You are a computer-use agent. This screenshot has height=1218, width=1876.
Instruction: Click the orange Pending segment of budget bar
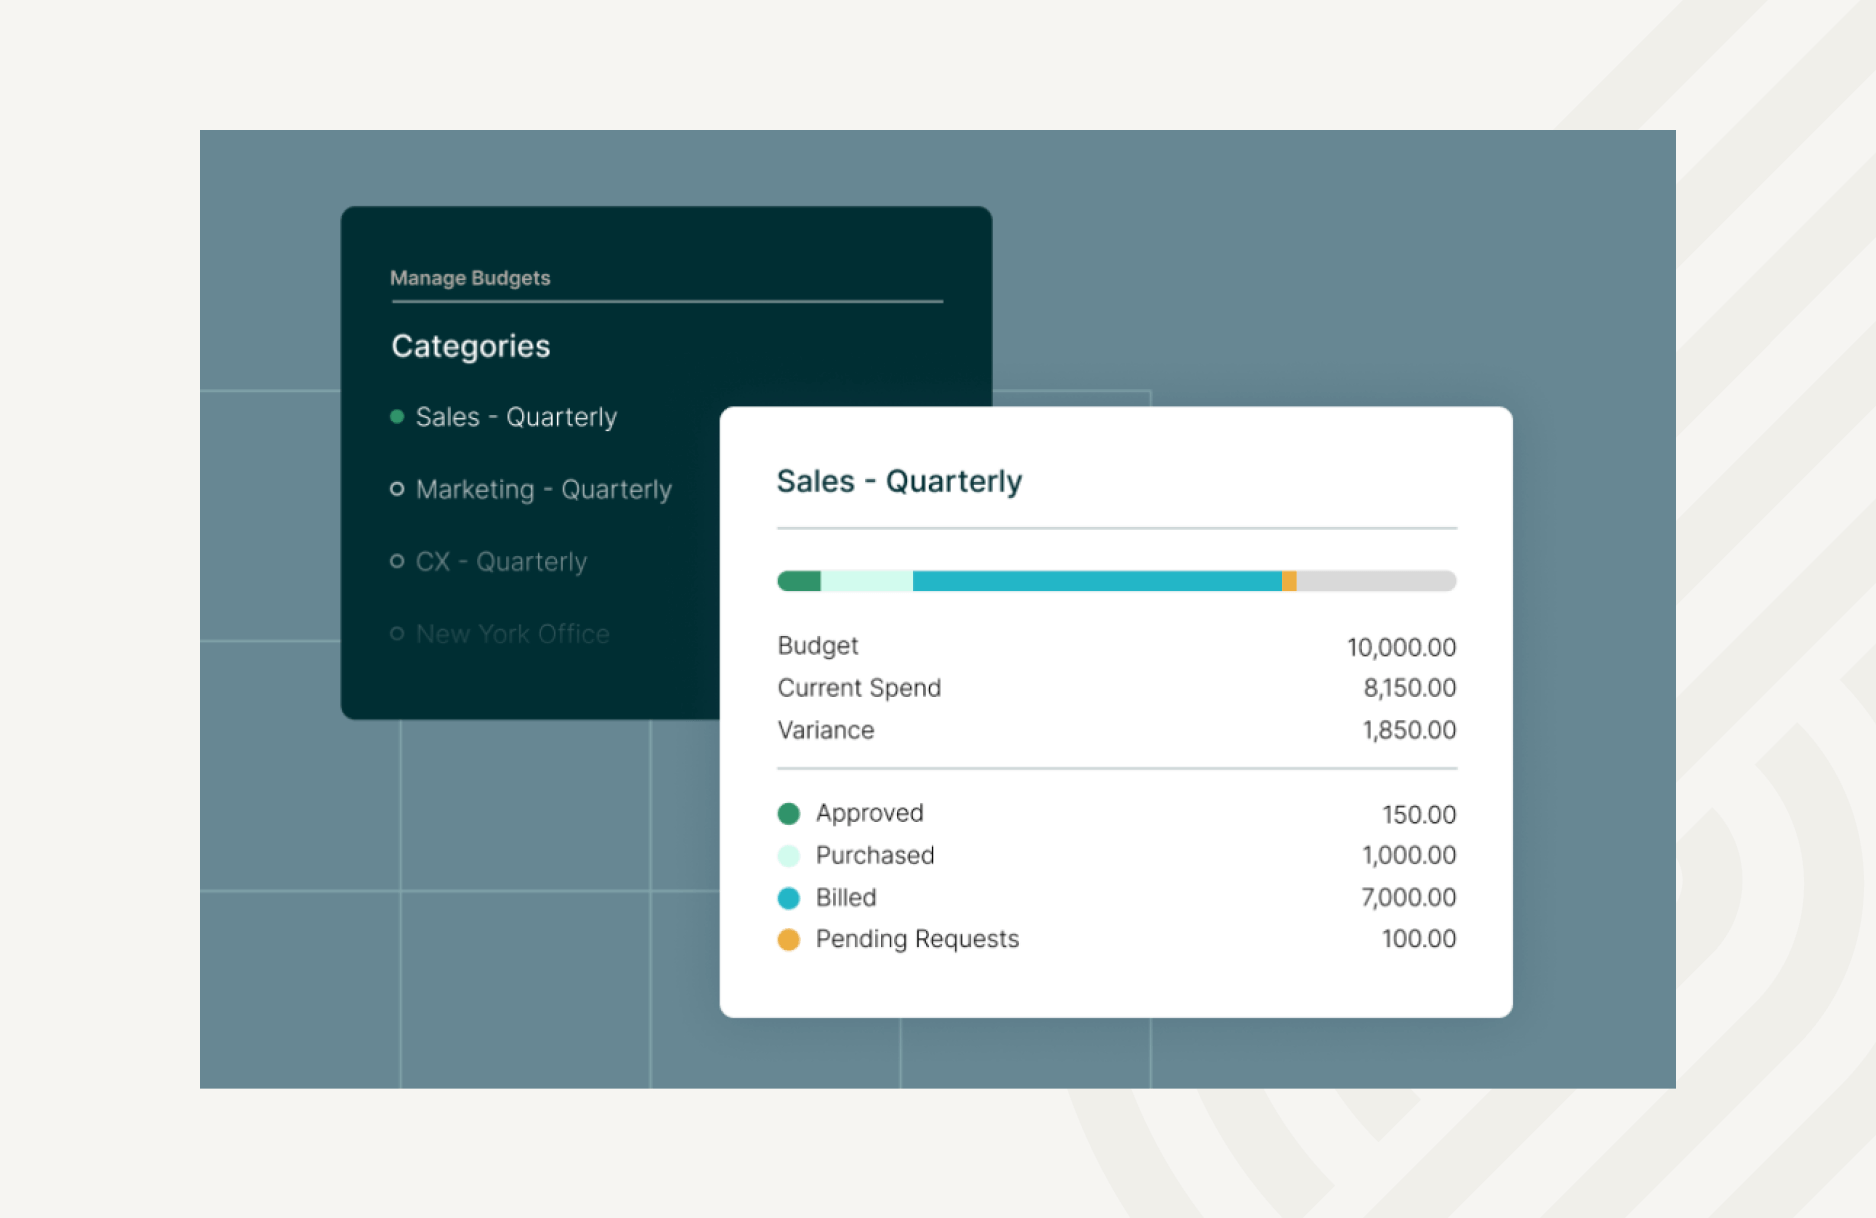(1289, 581)
